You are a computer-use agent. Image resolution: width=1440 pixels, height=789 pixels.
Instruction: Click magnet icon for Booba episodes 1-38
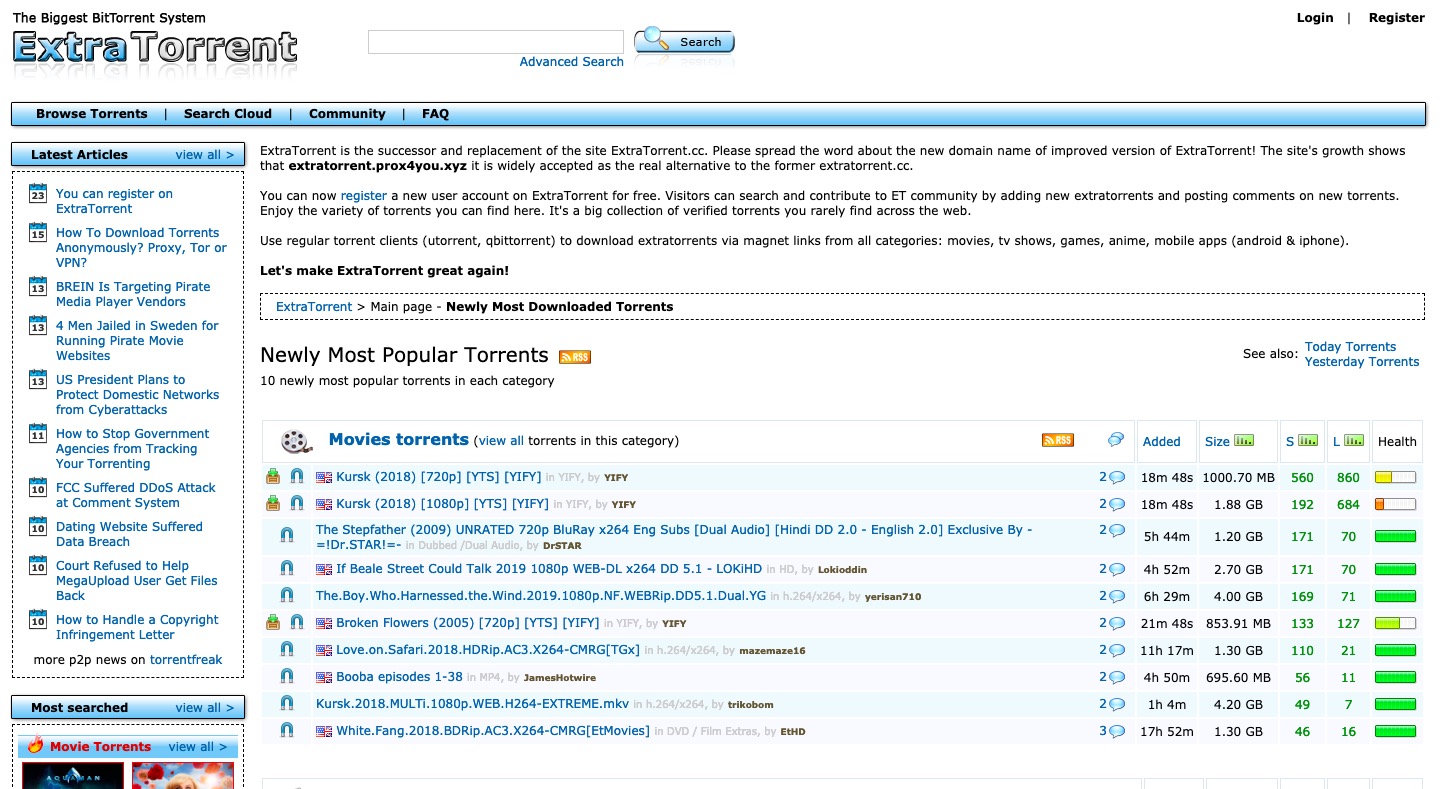click(x=287, y=677)
